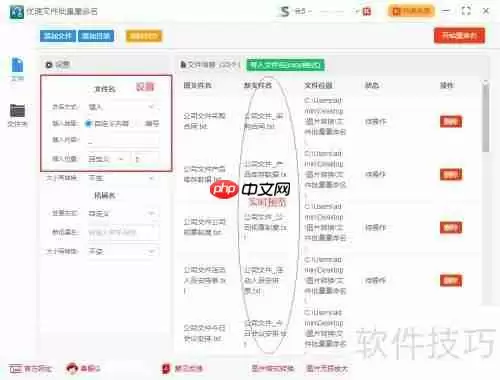
Task: Open the official website icon at bottom
Action: tap(15, 368)
